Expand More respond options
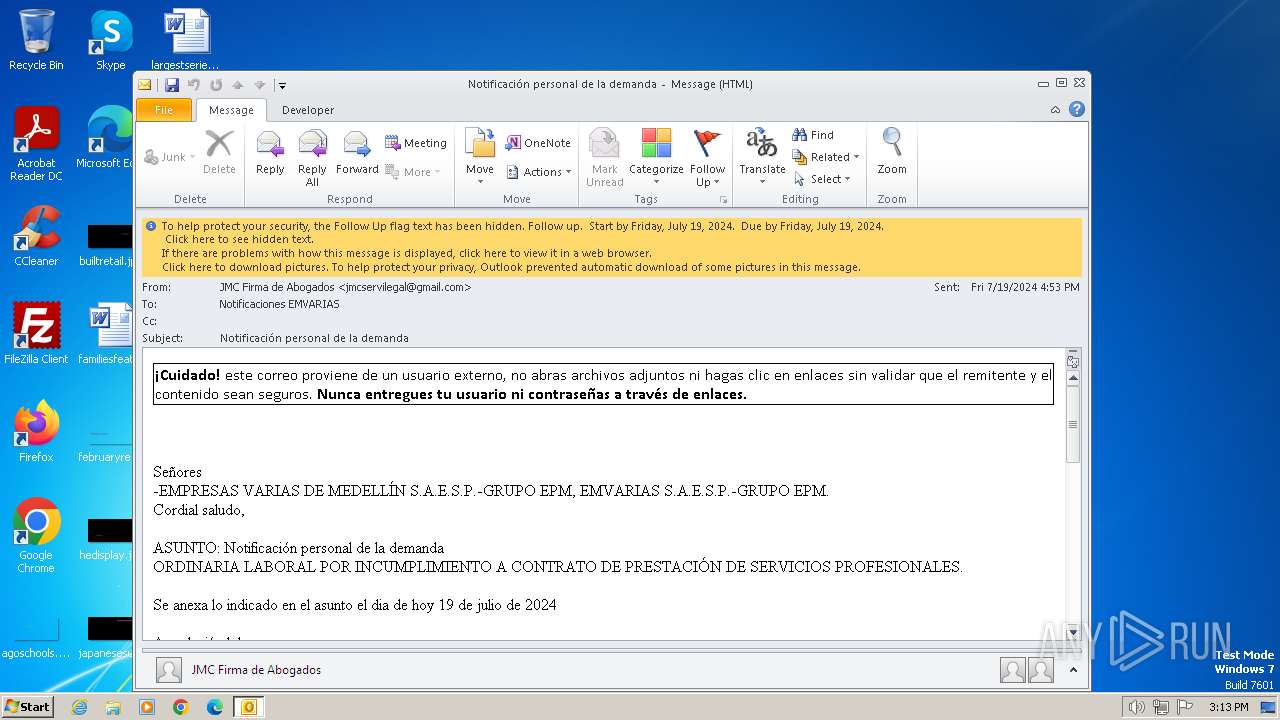 coord(413,172)
